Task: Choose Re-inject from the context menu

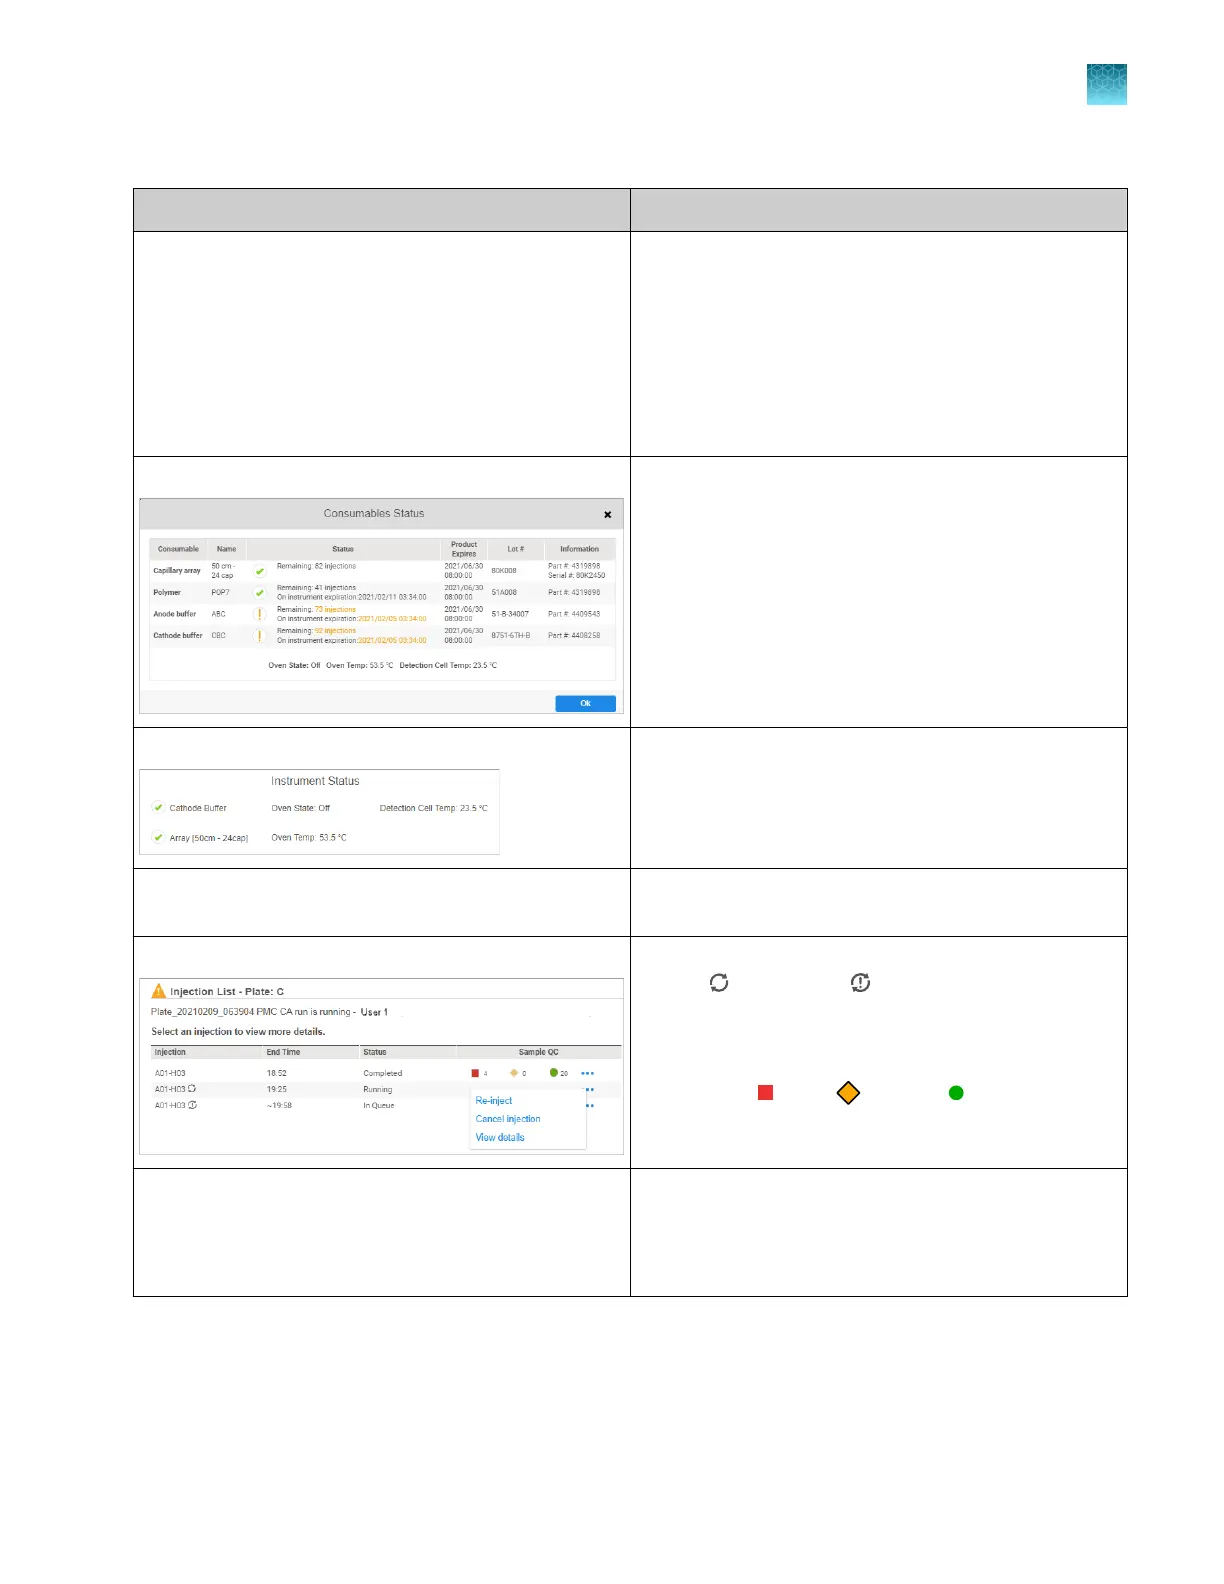Action: tap(494, 1100)
